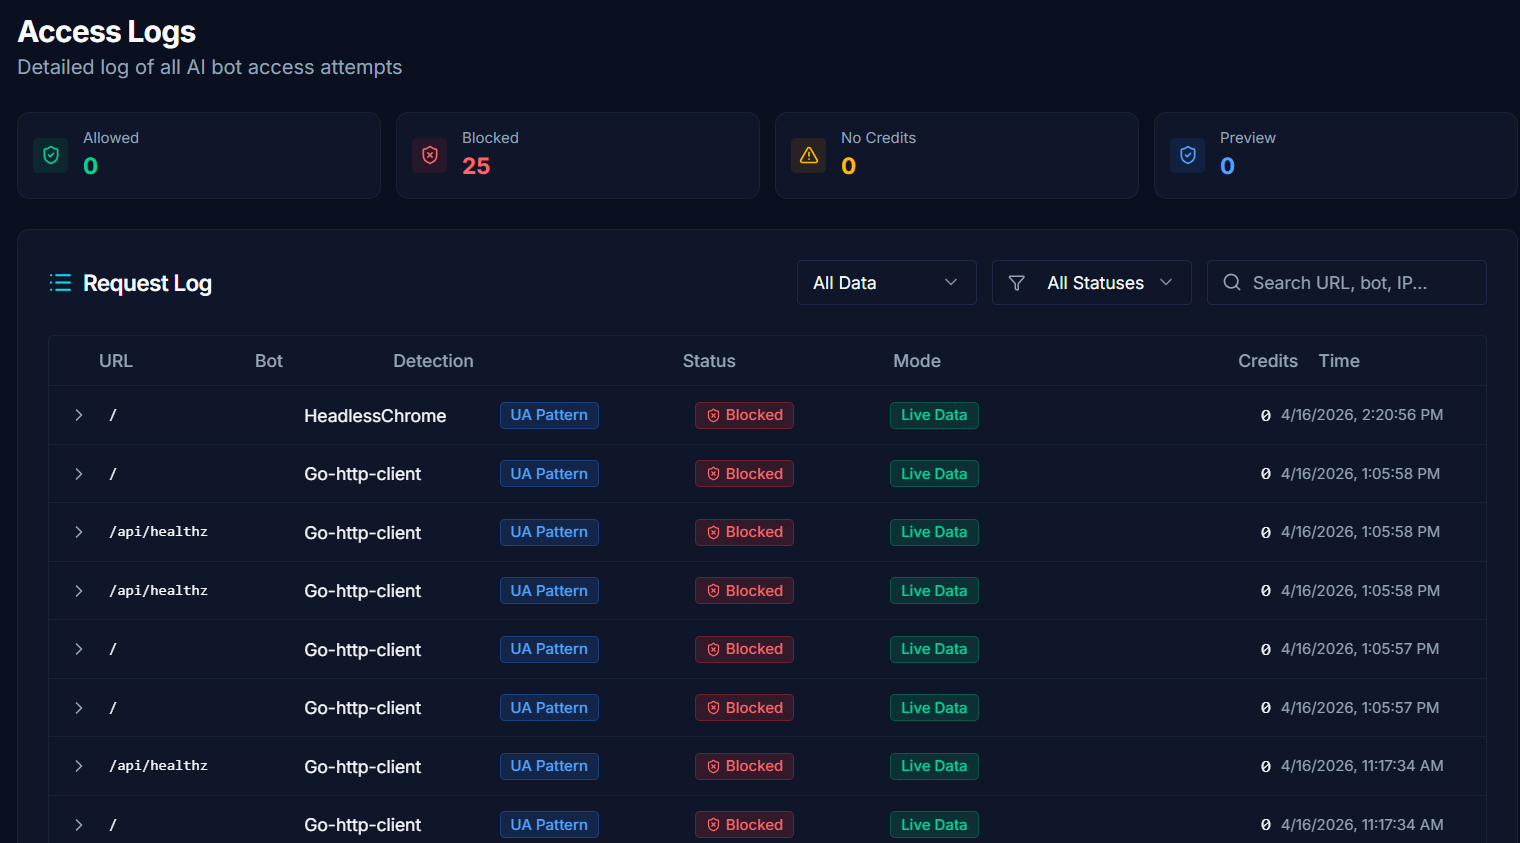Viewport: 1520px width, 843px height.
Task: Click Live Data badge on 2:20:56 PM row
Action: coord(934,415)
